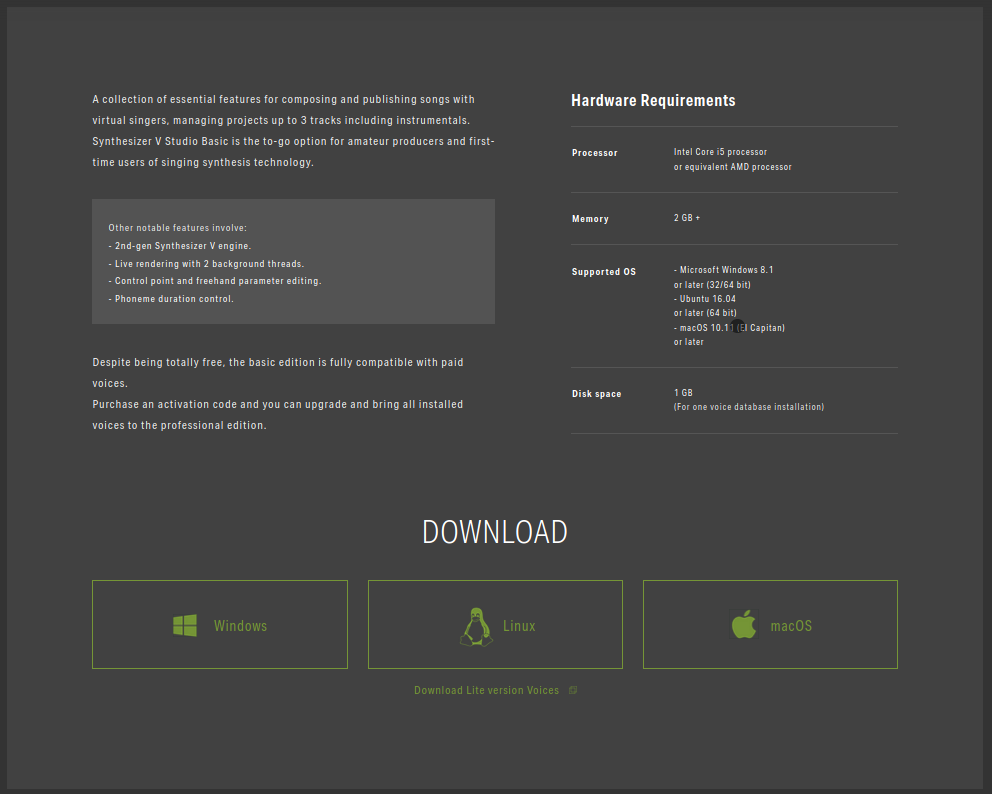This screenshot has height=794, width=992.
Task: Click the DOWNLOAD heading
Action: (495, 532)
